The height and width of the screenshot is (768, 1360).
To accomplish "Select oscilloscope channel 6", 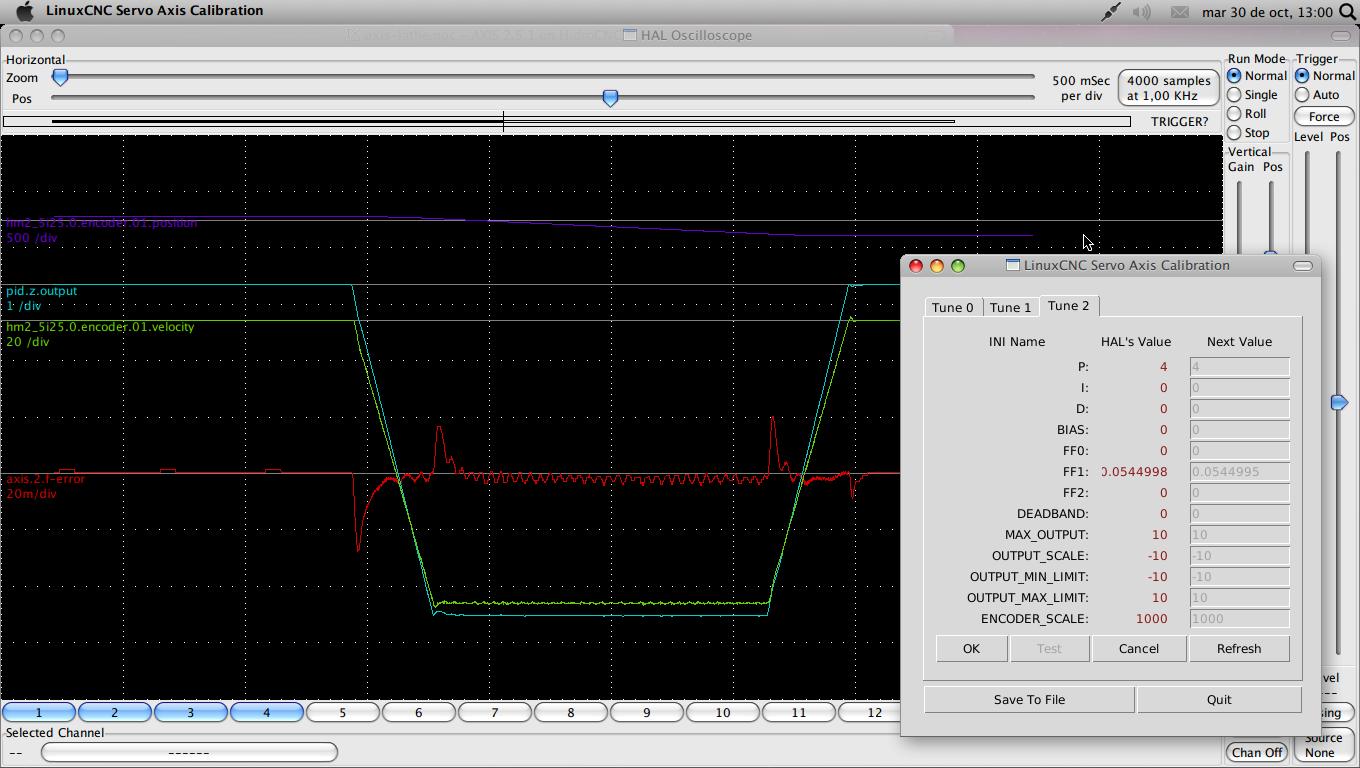I will tap(419, 713).
